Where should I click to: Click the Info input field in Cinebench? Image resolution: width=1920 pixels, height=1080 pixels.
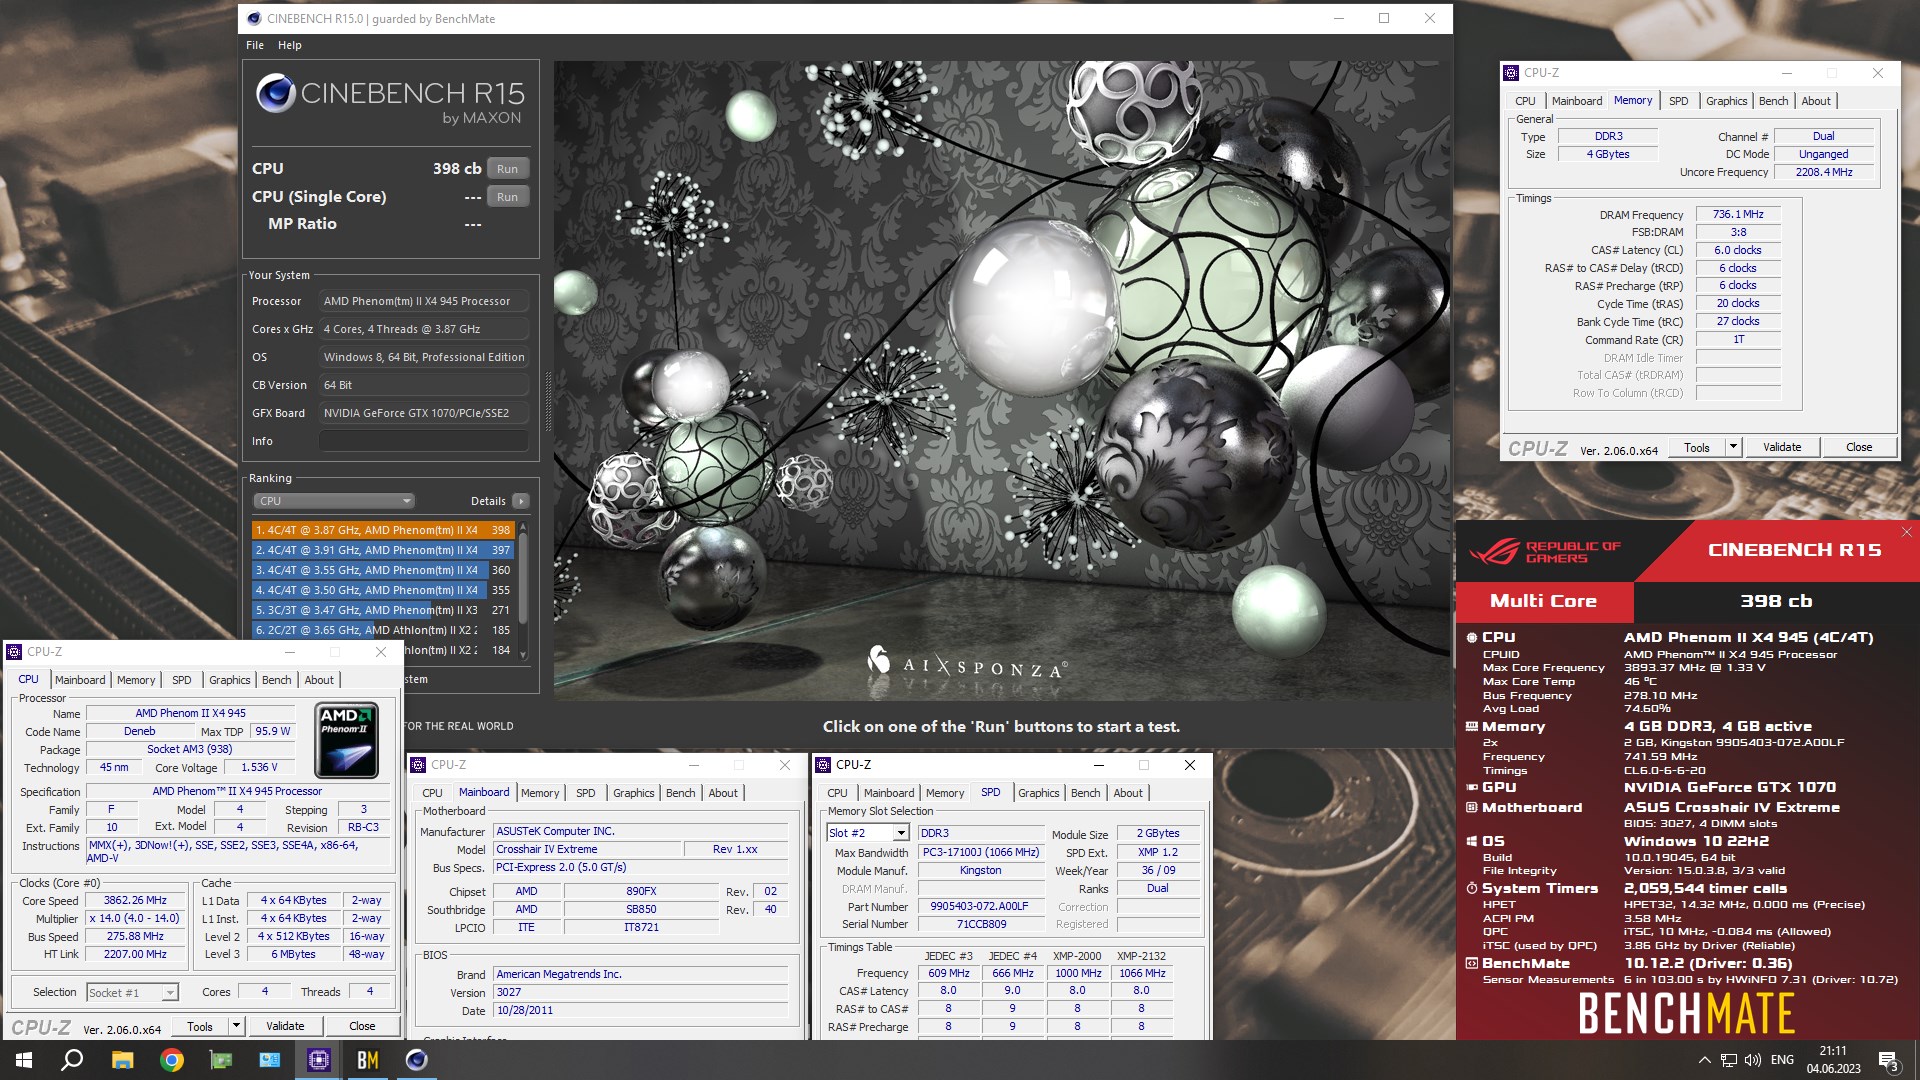pyautogui.click(x=423, y=441)
